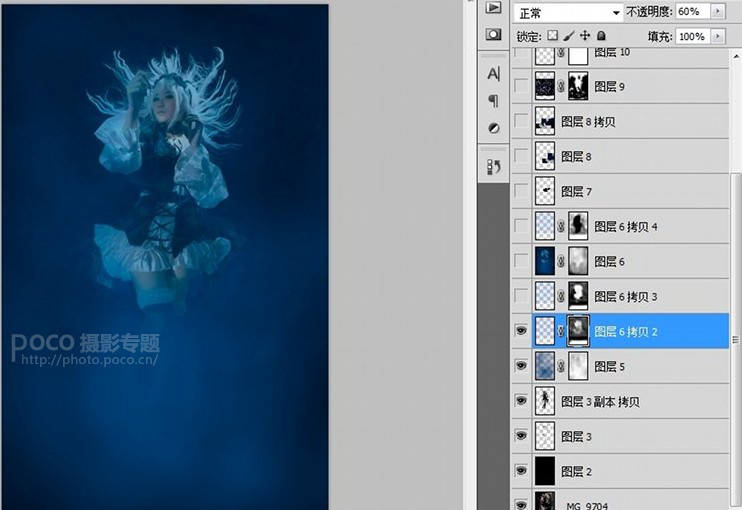The image size is (742, 510).
Task: Open the Actions panel play icon
Action: (493, 8)
